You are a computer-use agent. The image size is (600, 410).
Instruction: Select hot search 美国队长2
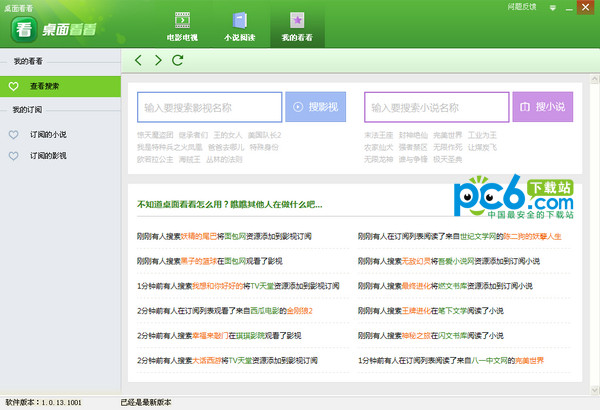coord(264,135)
